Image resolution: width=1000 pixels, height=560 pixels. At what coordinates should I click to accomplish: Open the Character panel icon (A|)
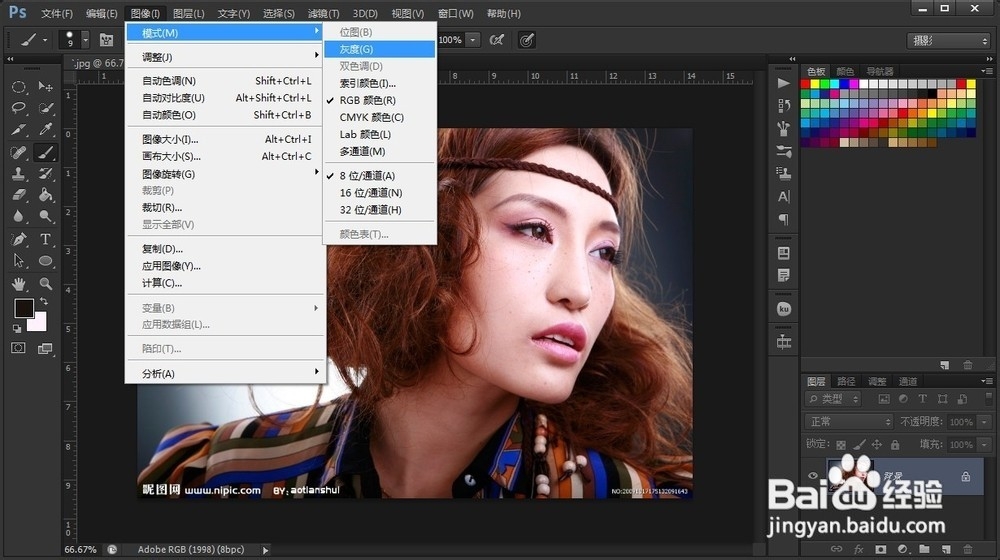tap(784, 196)
